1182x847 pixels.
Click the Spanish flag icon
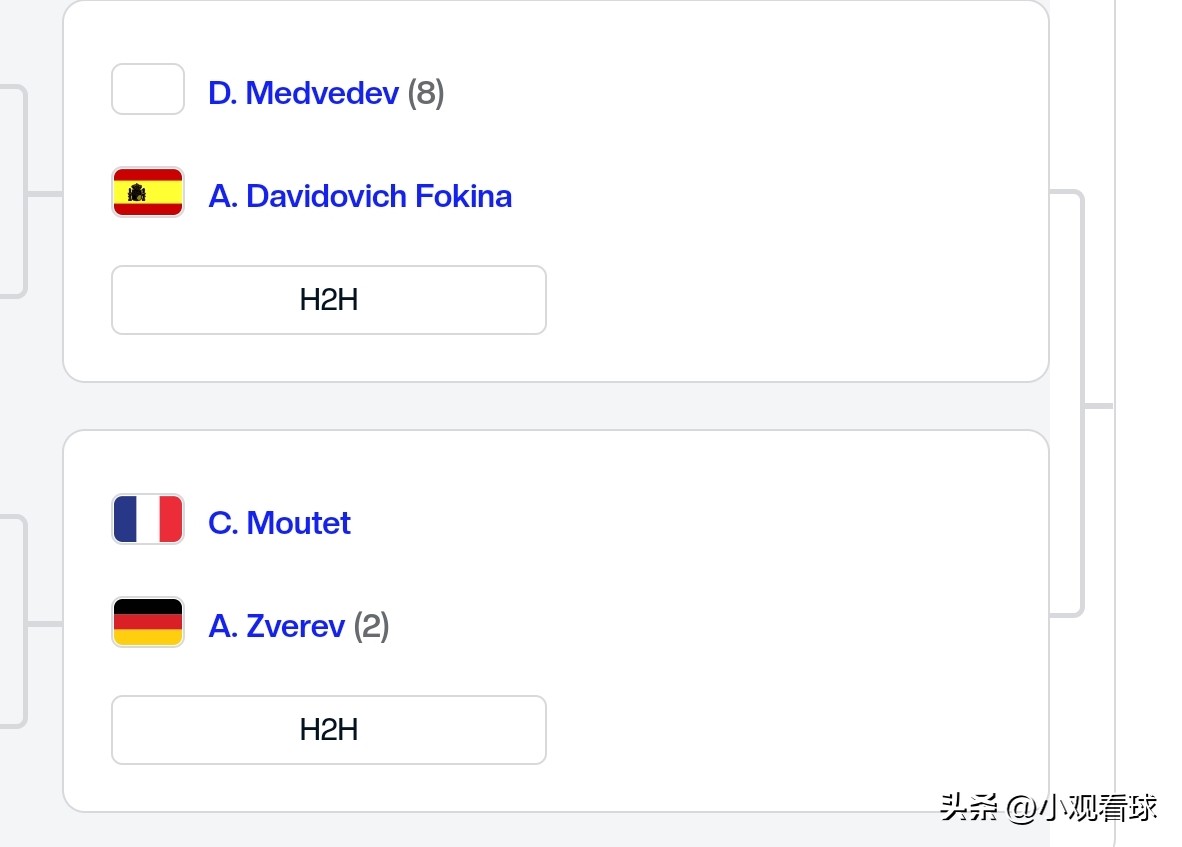pyautogui.click(x=148, y=193)
